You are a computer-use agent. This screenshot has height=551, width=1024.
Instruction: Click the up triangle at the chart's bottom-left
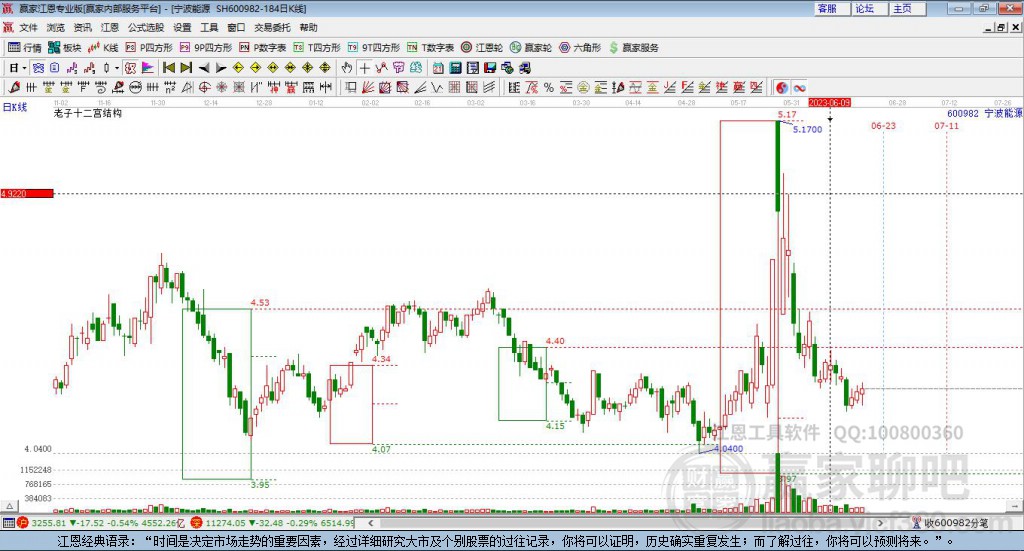pos(9,506)
